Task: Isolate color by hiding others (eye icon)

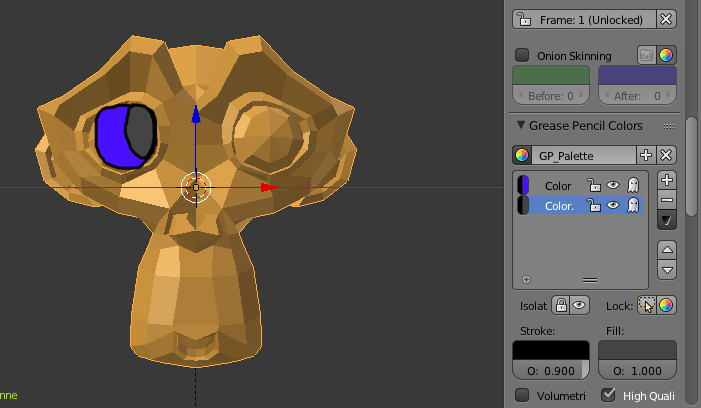Action: 579,305
